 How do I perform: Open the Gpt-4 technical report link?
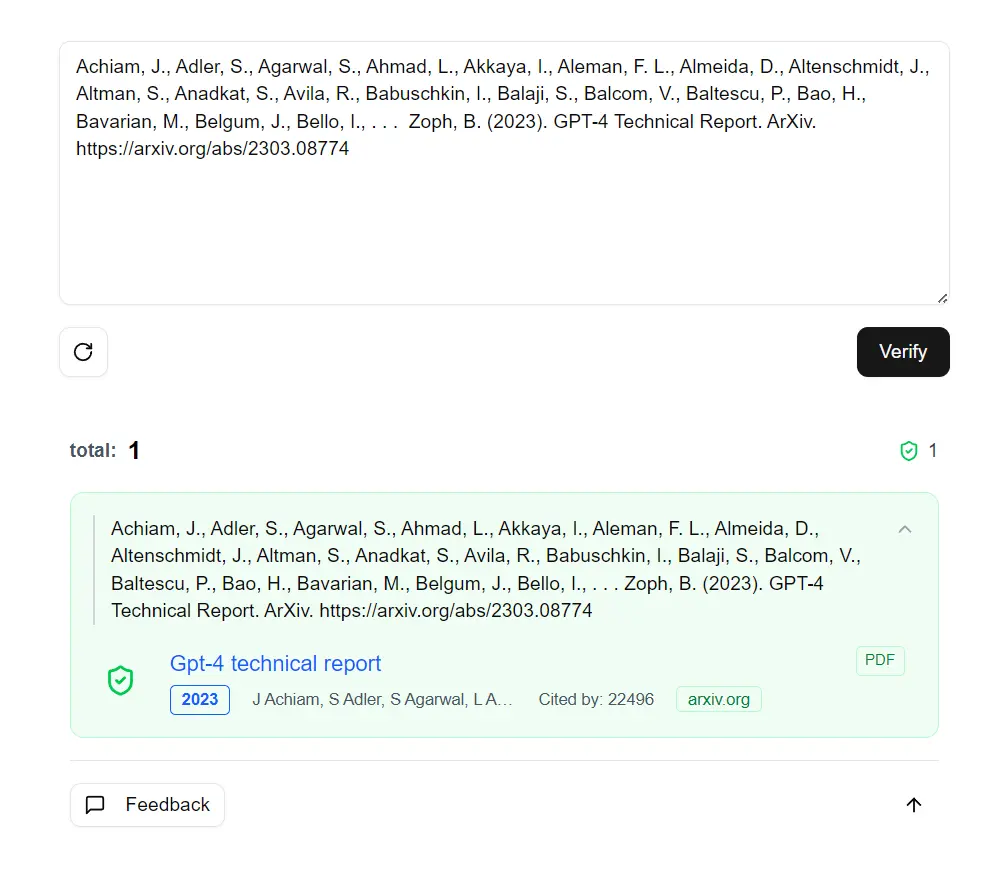tap(276, 663)
